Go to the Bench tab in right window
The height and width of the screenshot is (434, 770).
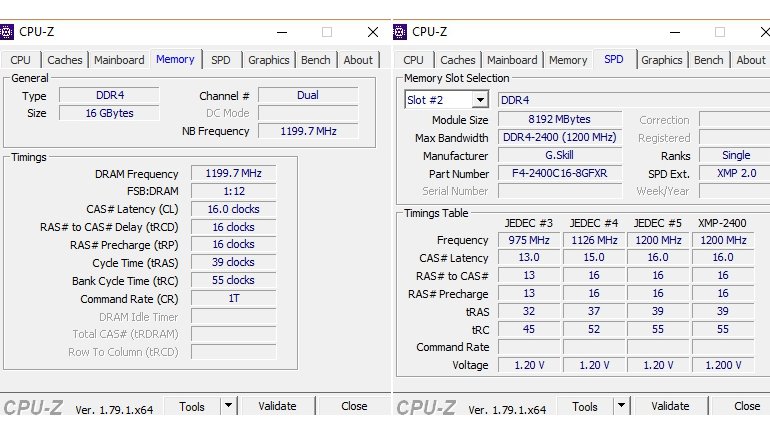(708, 60)
